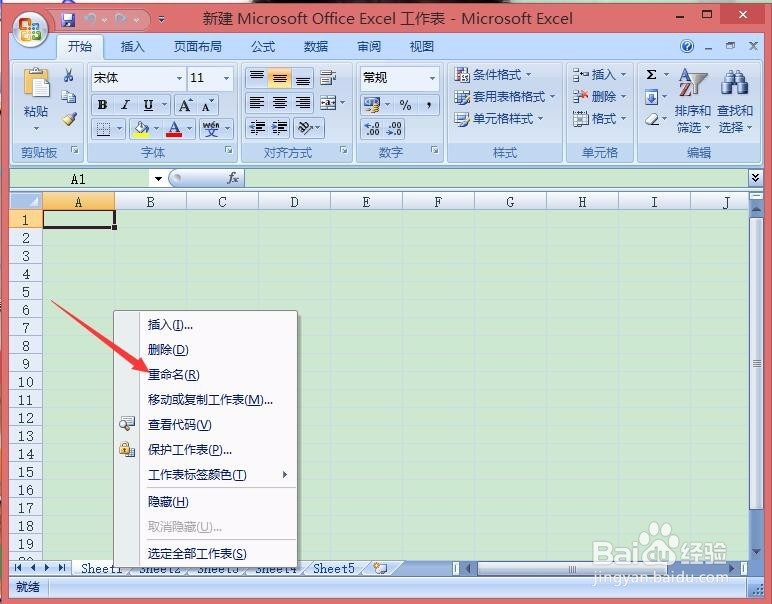Open the Name Box dropdown arrow
The width and height of the screenshot is (772, 604).
click(x=158, y=179)
